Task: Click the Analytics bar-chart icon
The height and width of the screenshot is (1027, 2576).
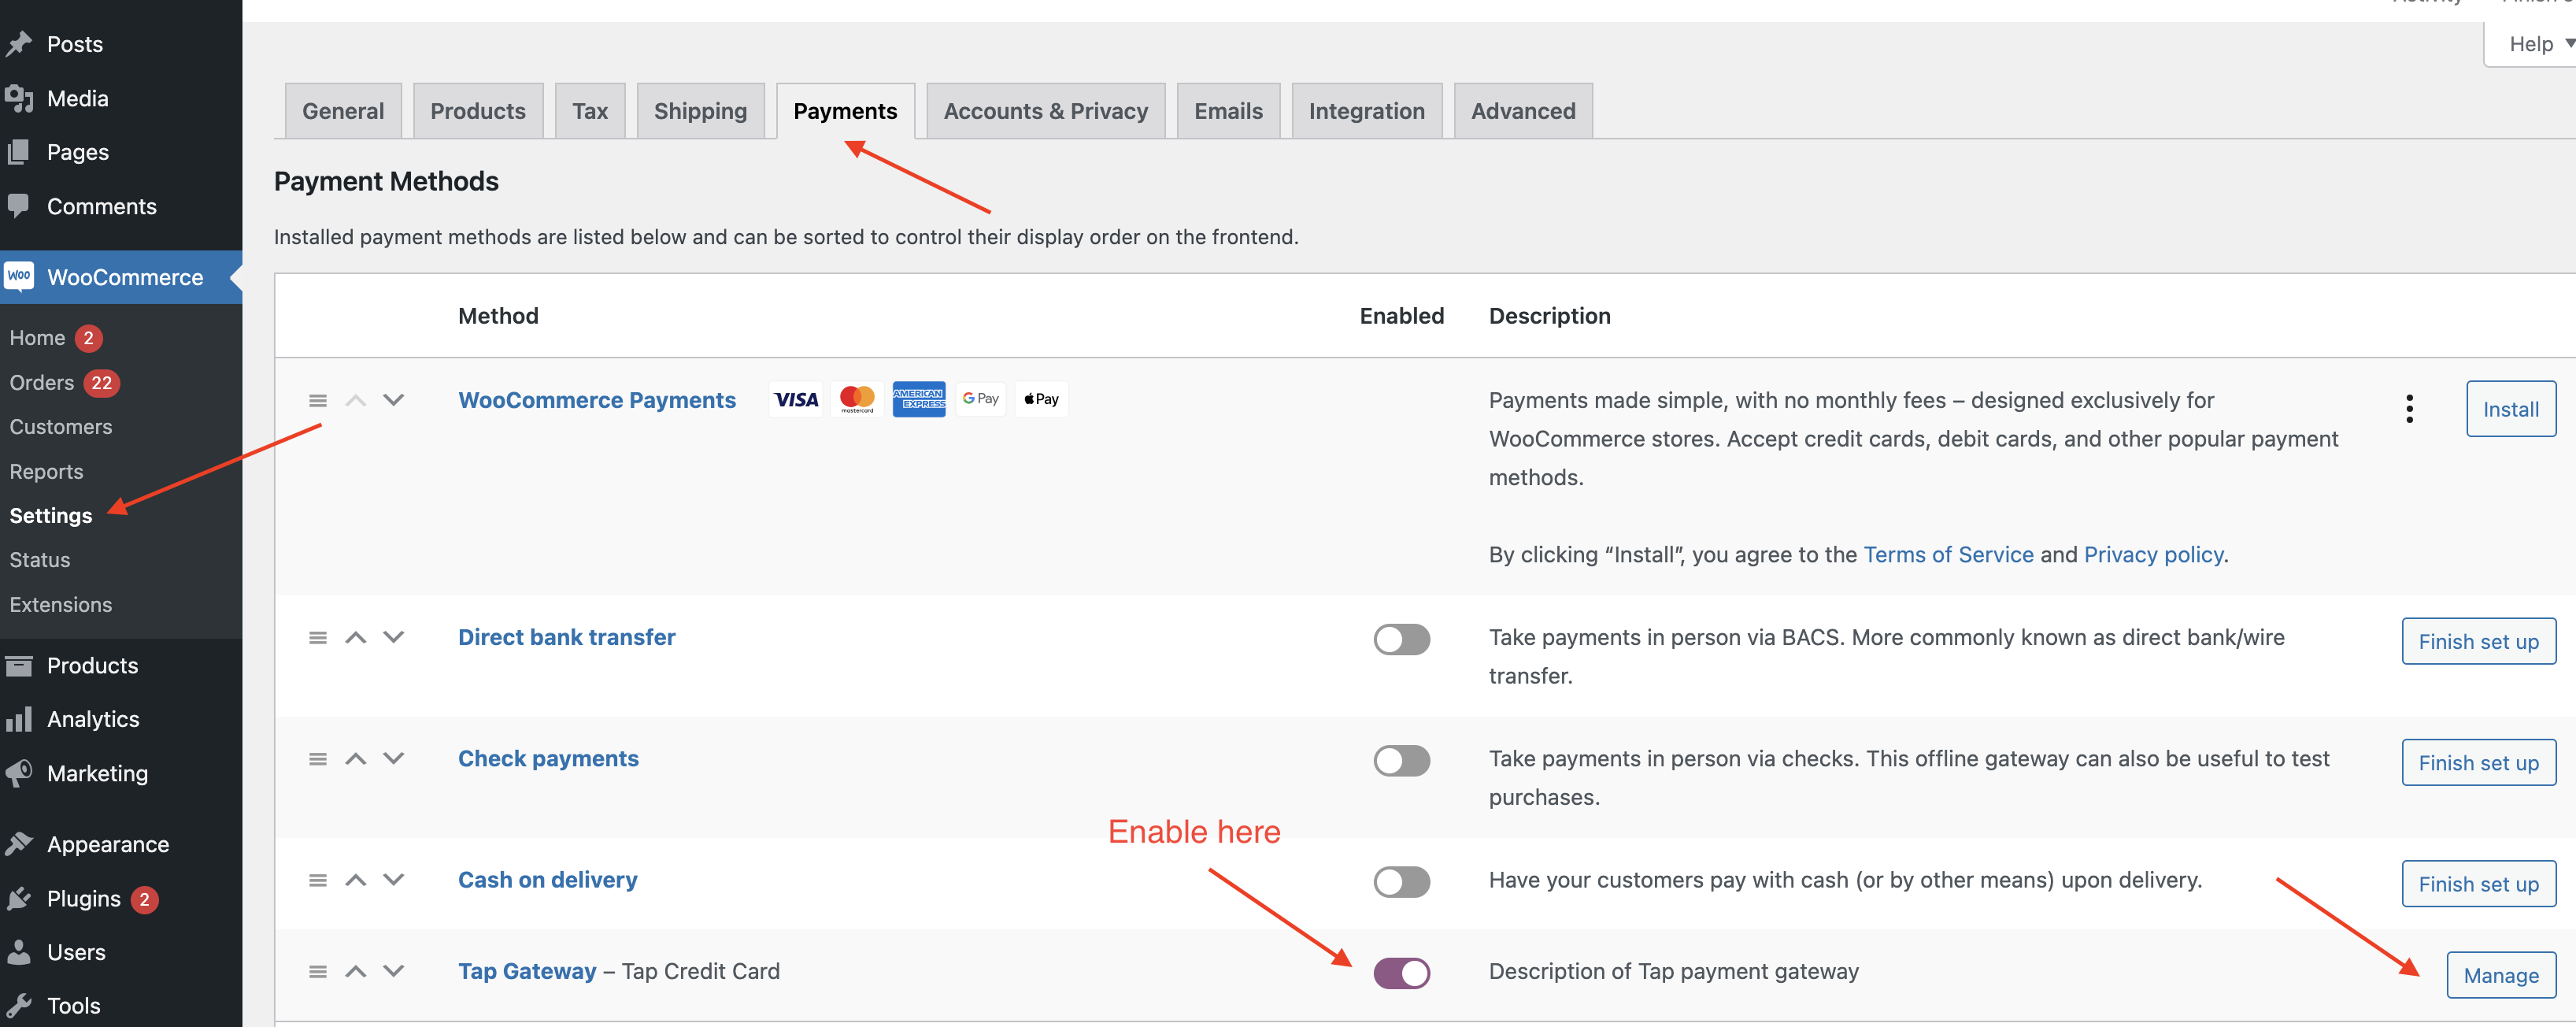Action: [19, 718]
